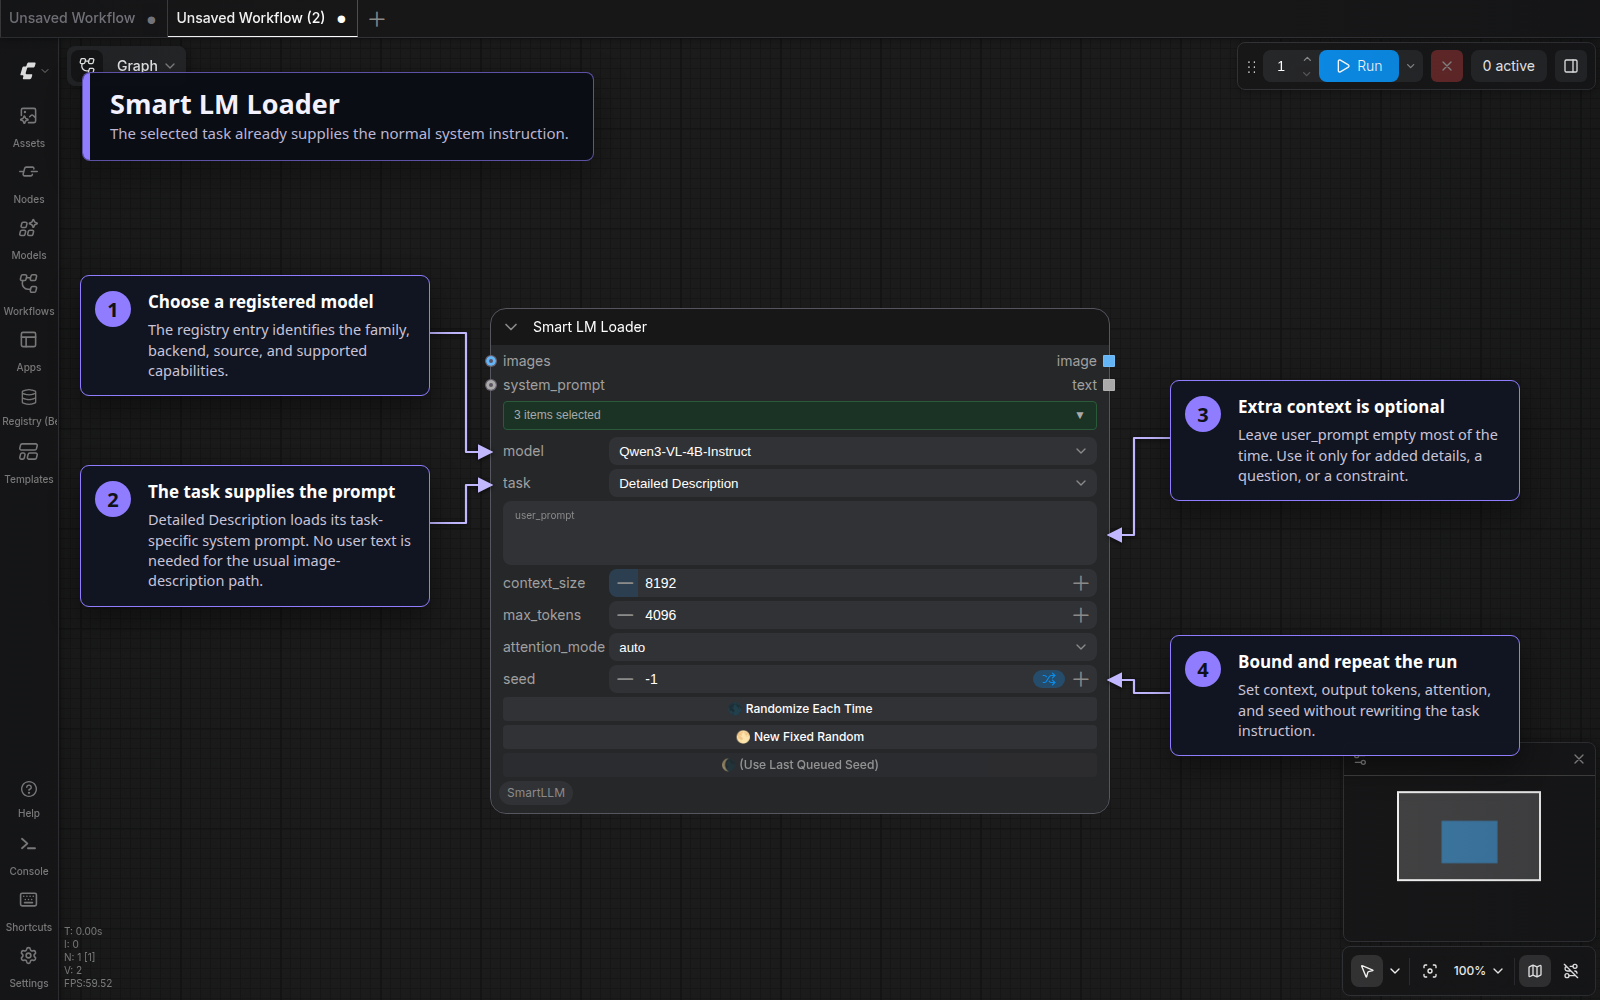The height and width of the screenshot is (1000, 1600).
Task: Open the 100% zoom level dropdown
Action: (x=1478, y=971)
